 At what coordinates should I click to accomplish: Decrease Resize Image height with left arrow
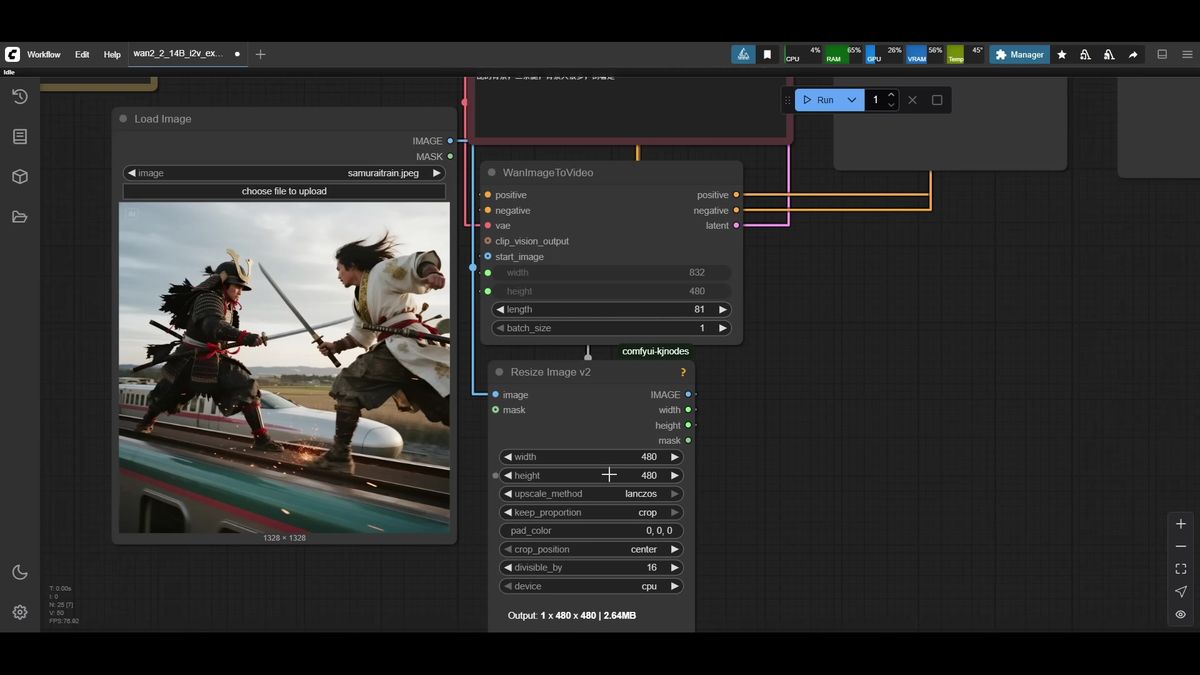508,475
